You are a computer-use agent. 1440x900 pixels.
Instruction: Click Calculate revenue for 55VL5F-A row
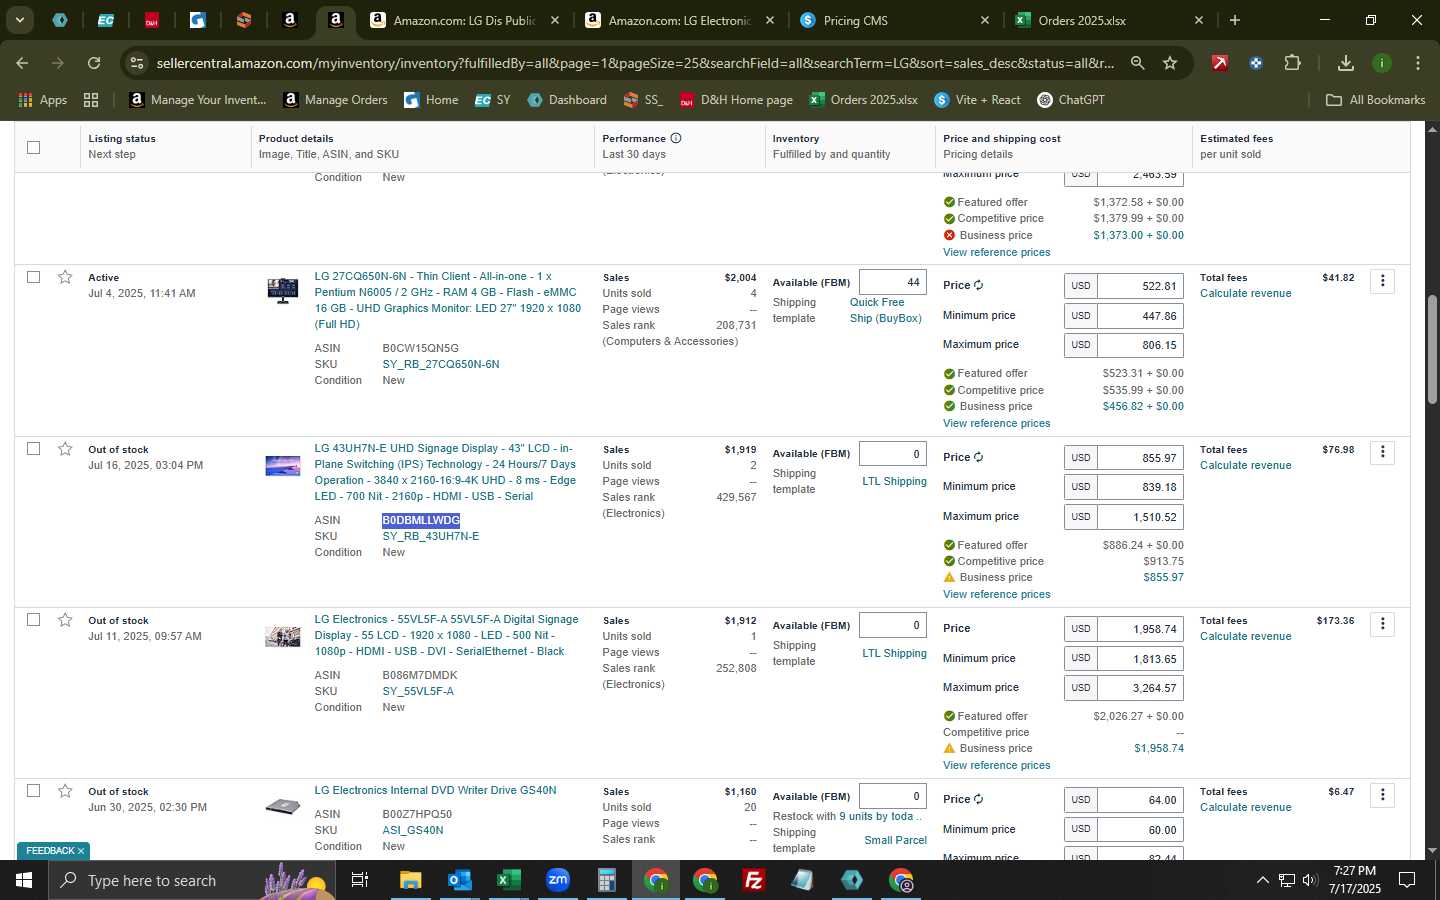[1245, 636]
